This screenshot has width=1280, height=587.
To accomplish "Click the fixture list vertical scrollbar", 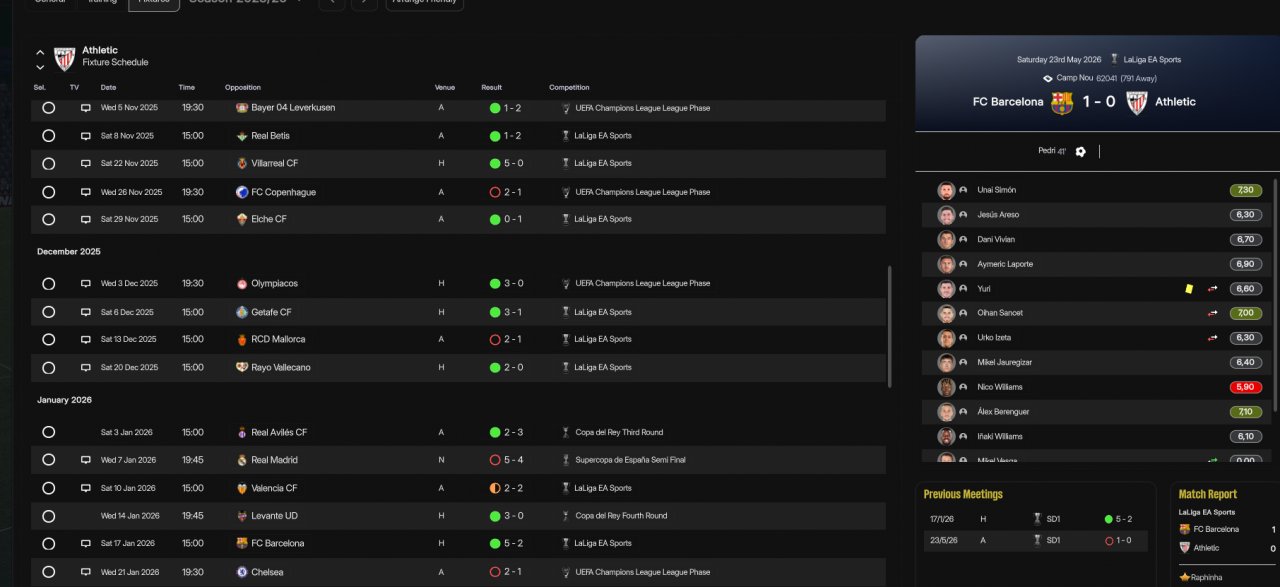I will point(889,327).
